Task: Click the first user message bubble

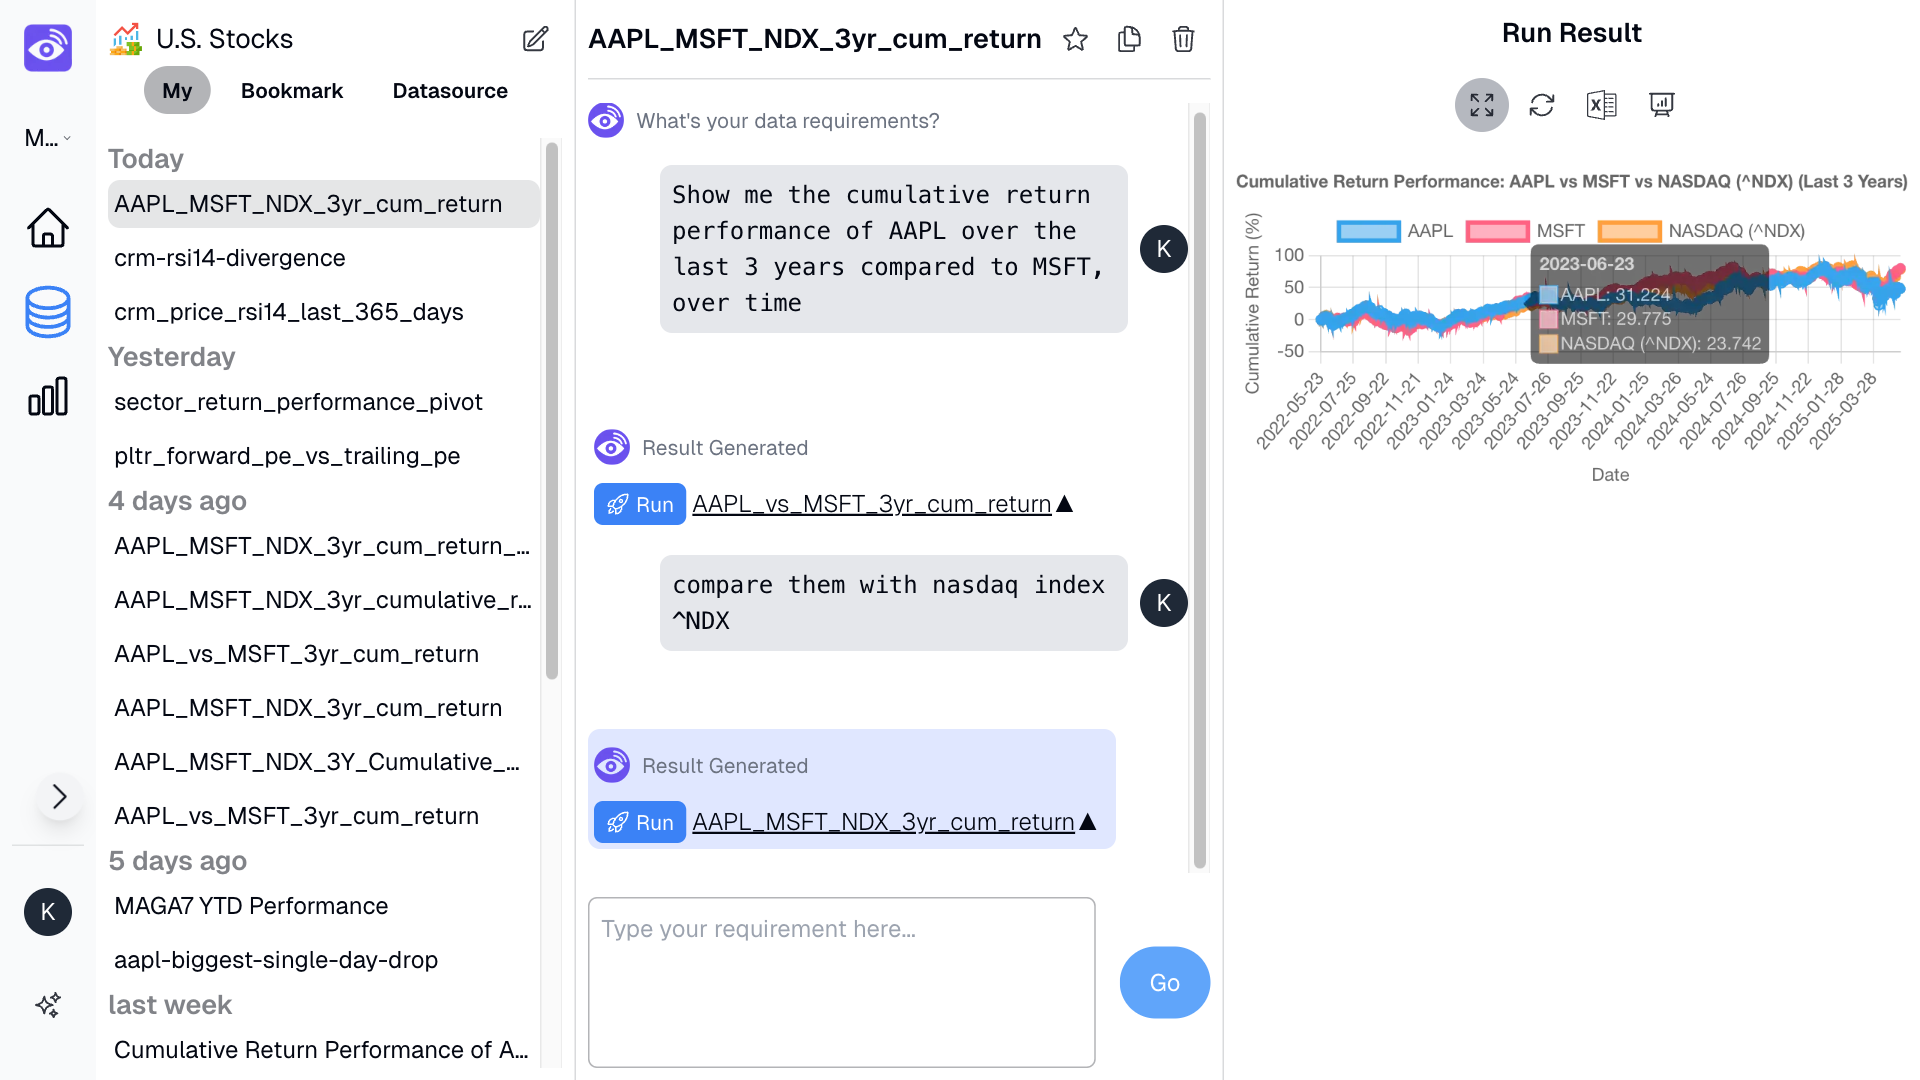Action: [x=893, y=249]
